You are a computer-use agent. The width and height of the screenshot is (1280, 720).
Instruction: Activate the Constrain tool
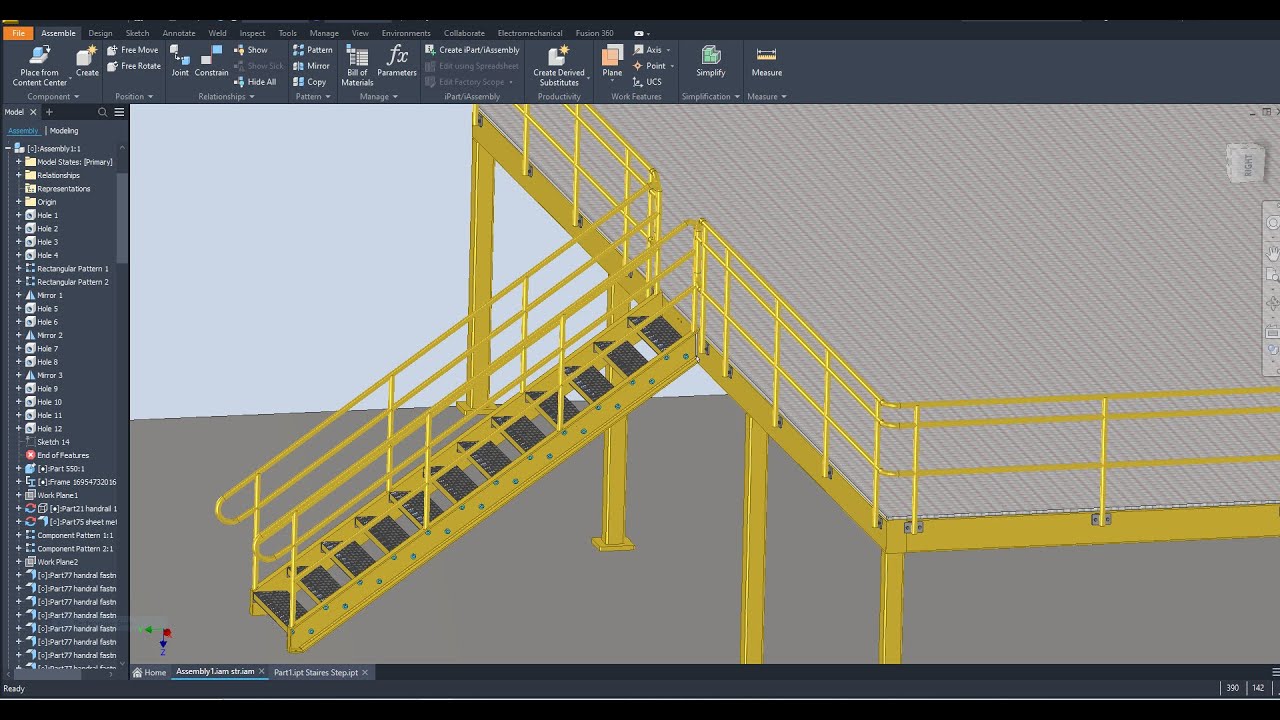coord(211,61)
